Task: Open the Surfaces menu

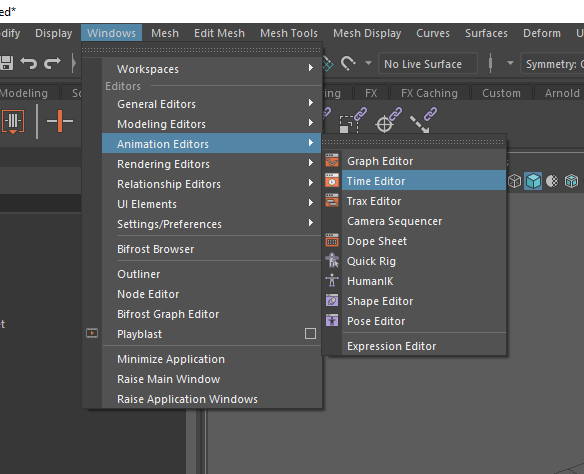Action: point(486,33)
